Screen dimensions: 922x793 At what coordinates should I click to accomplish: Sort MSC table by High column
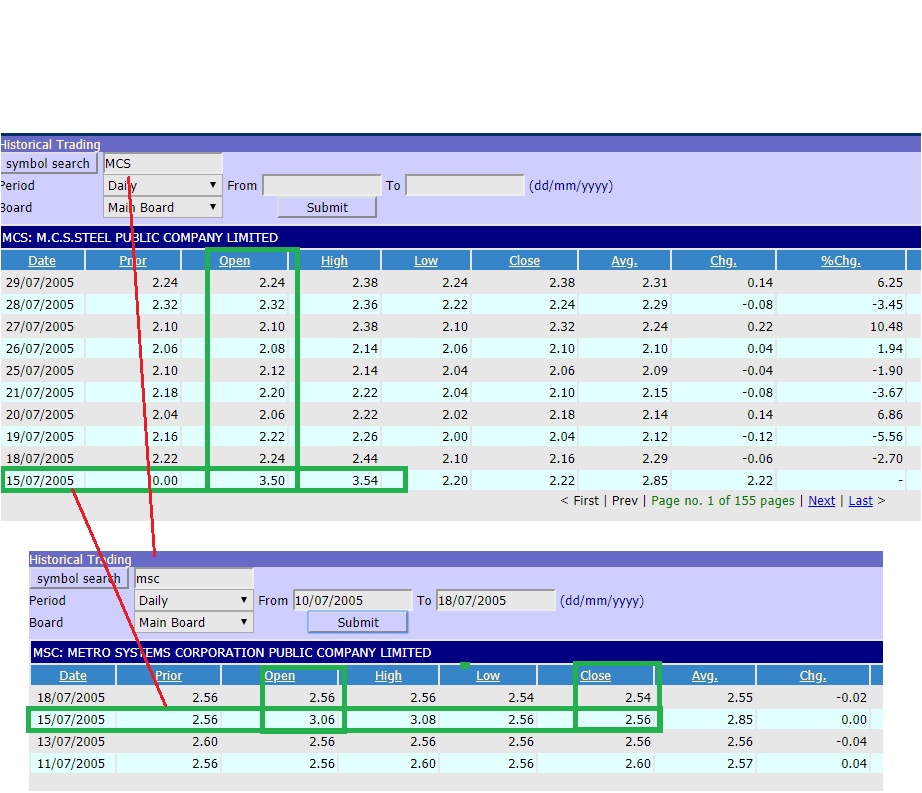(389, 675)
